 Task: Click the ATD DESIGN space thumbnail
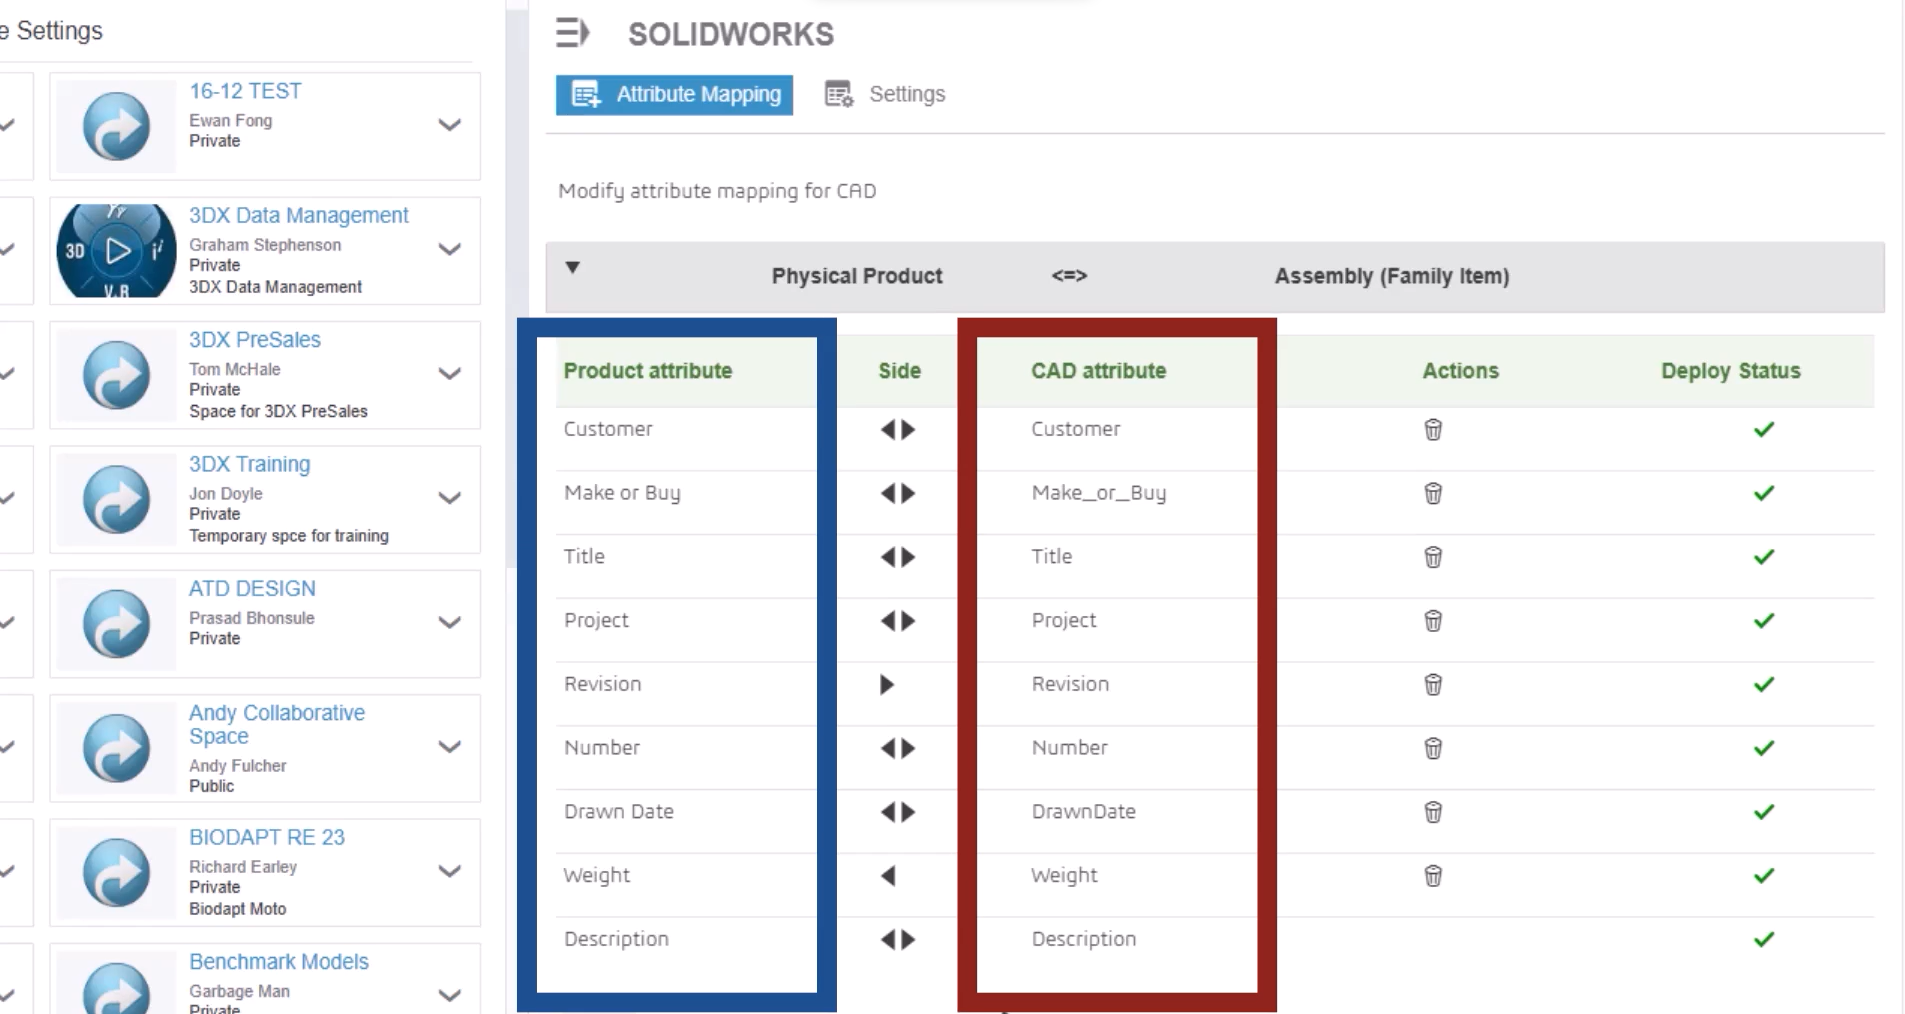coord(116,624)
